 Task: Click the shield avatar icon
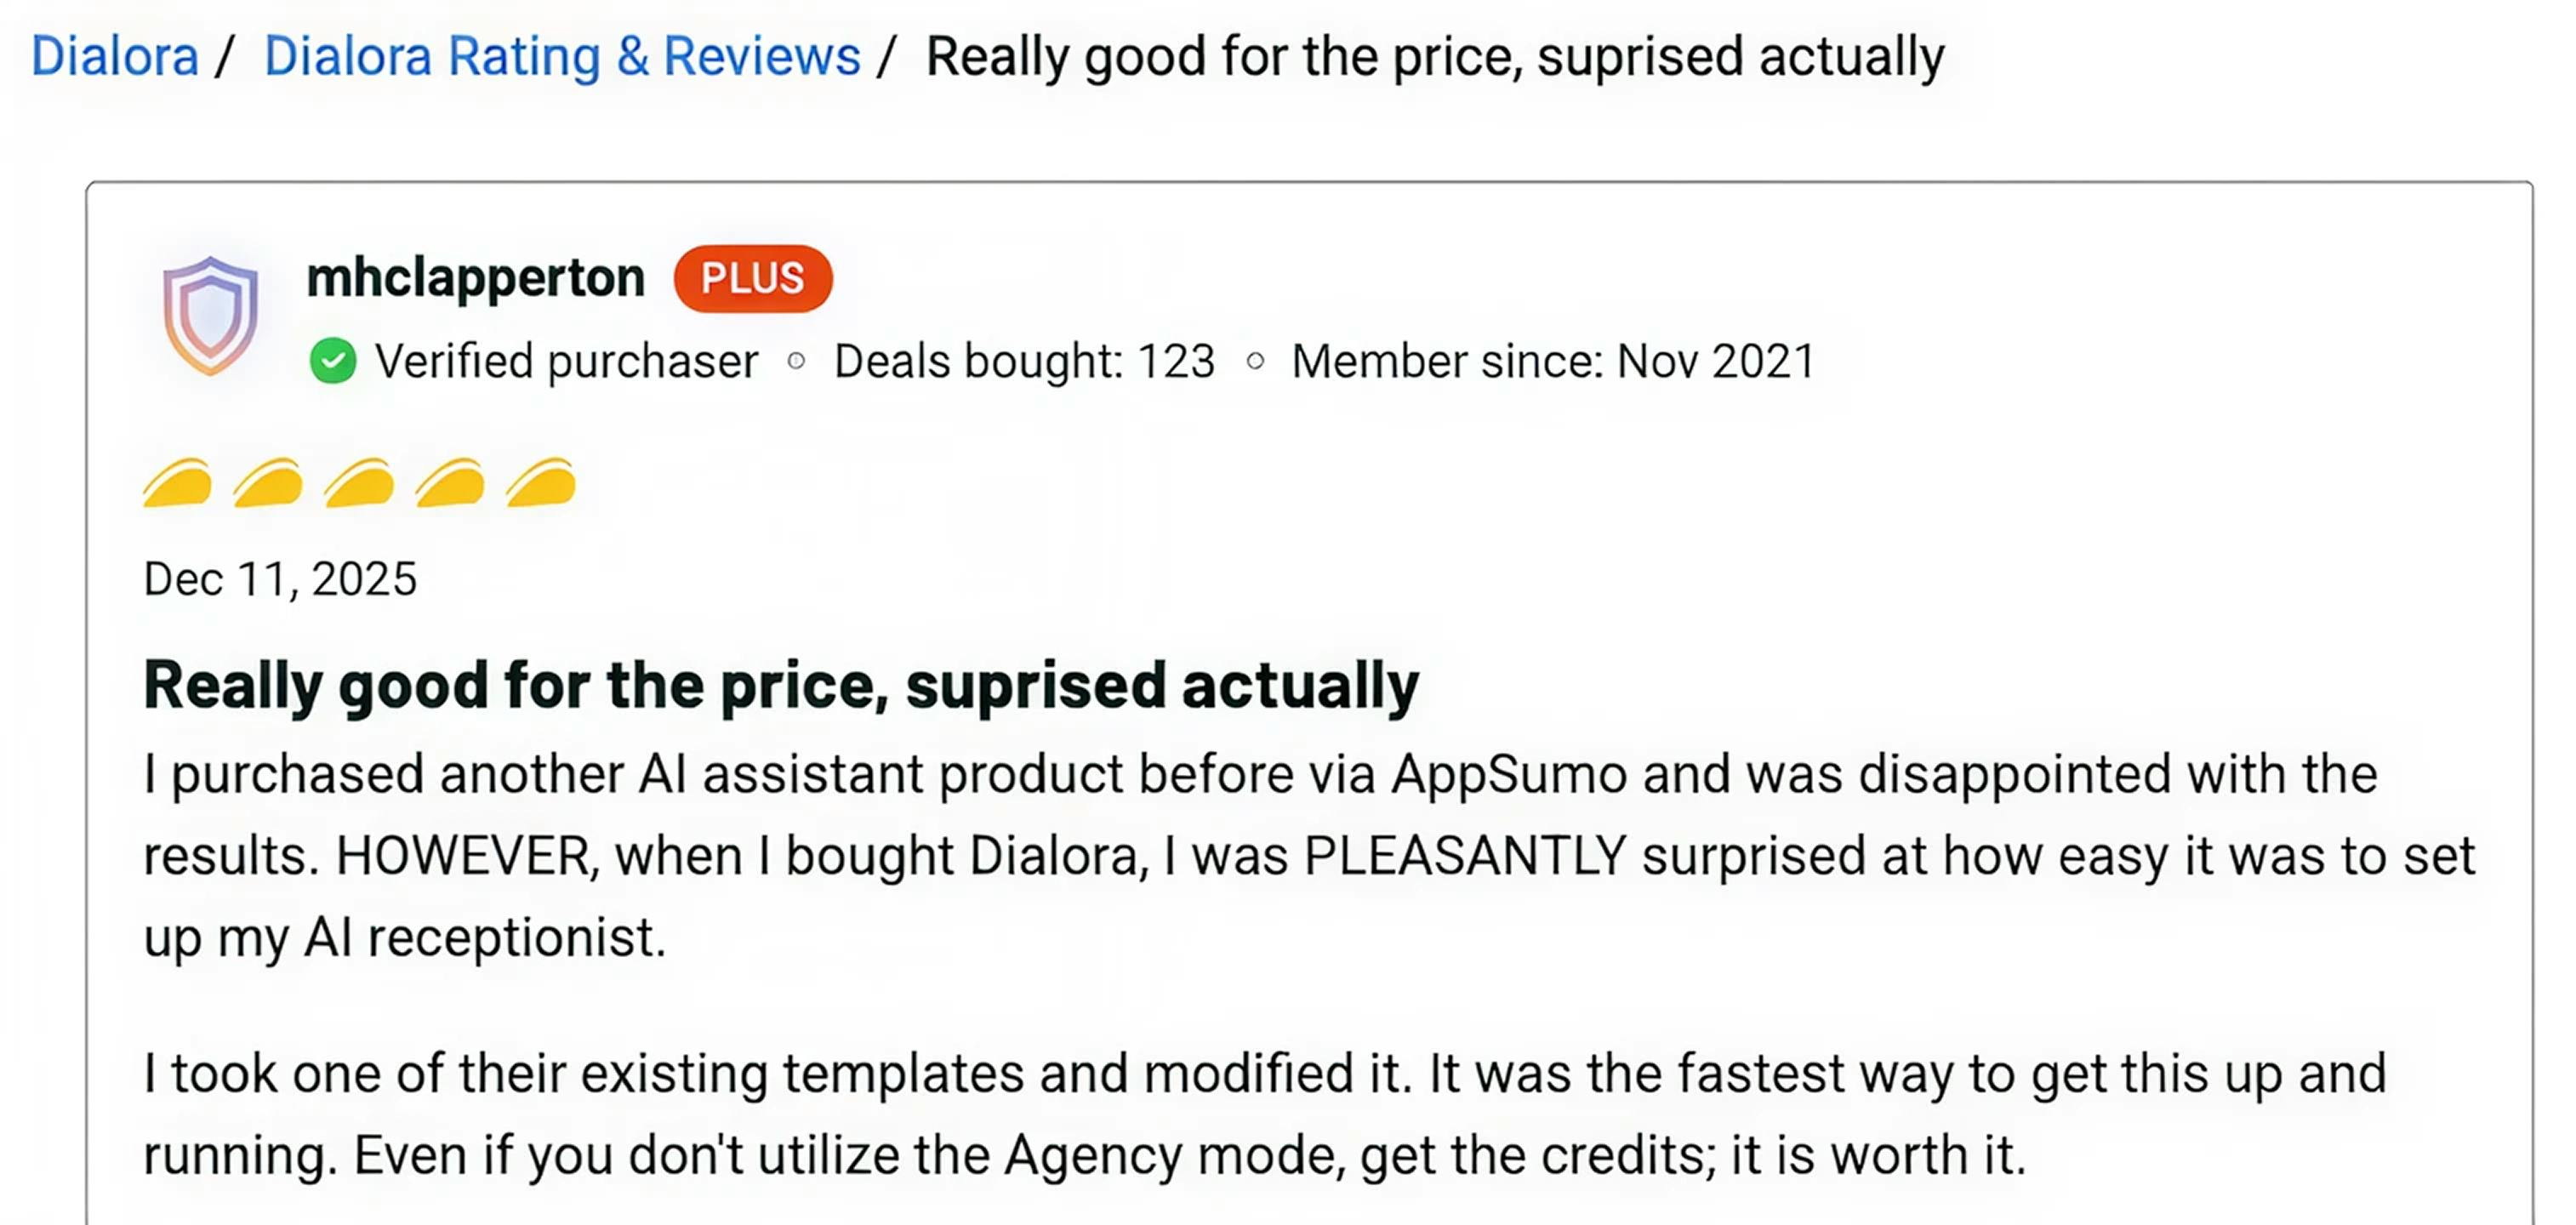(x=210, y=314)
